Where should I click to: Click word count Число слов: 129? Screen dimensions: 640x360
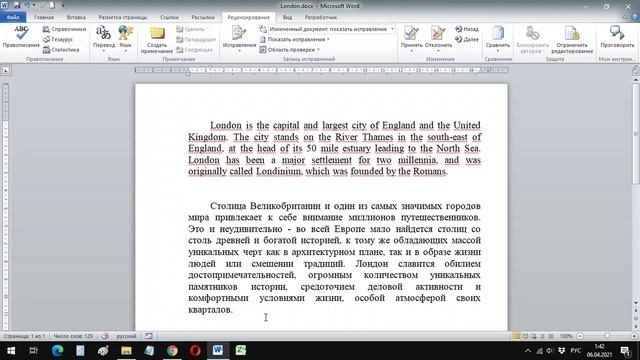click(x=73, y=336)
